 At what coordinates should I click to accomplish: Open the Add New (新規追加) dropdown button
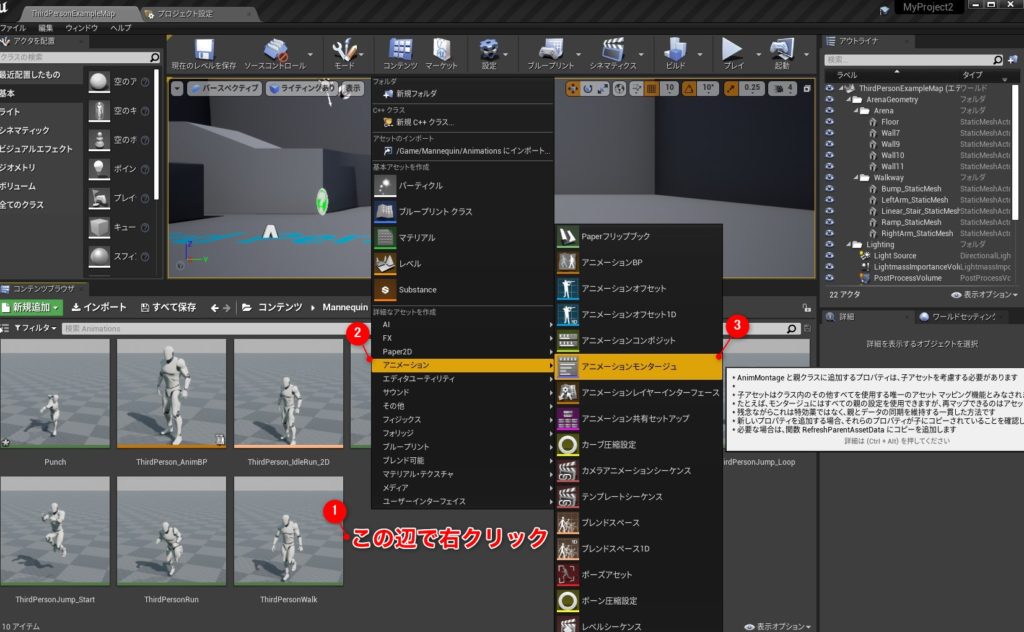click(x=31, y=307)
